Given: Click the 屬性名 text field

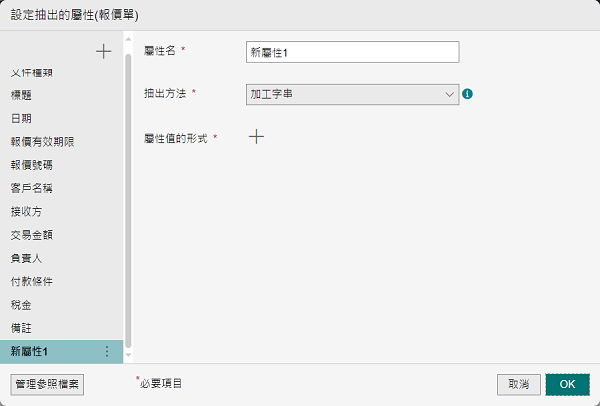Looking at the screenshot, I should pyautogui.click(x=351, y=52).
